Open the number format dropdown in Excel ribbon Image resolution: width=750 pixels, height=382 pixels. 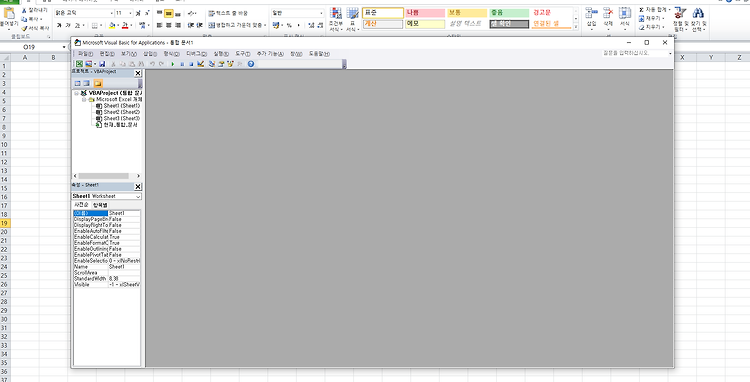tap(321, 13)
